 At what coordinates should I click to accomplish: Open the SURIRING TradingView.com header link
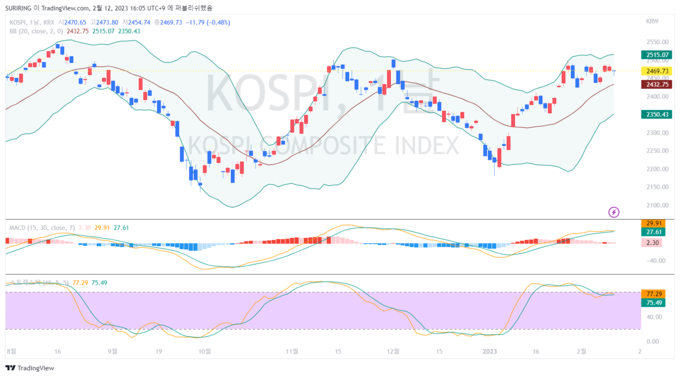click(108, 8)
